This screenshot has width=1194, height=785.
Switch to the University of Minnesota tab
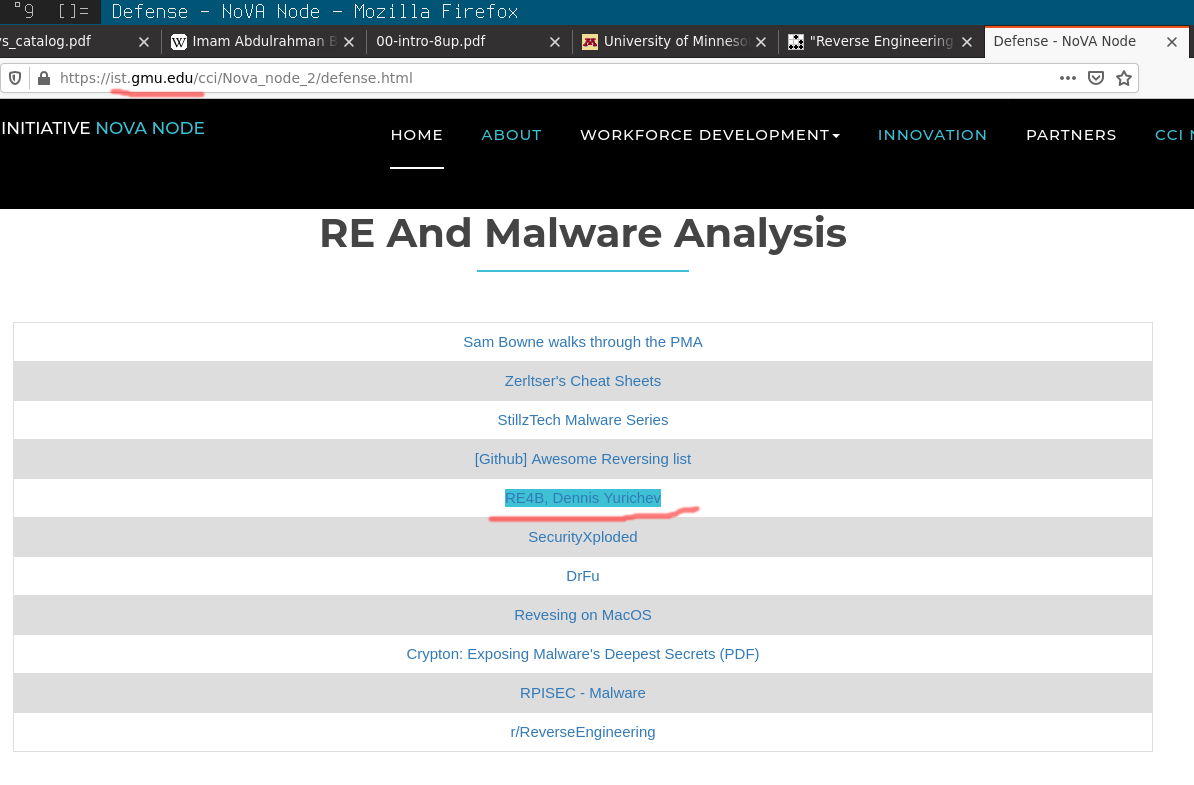[x=675, y=41]
